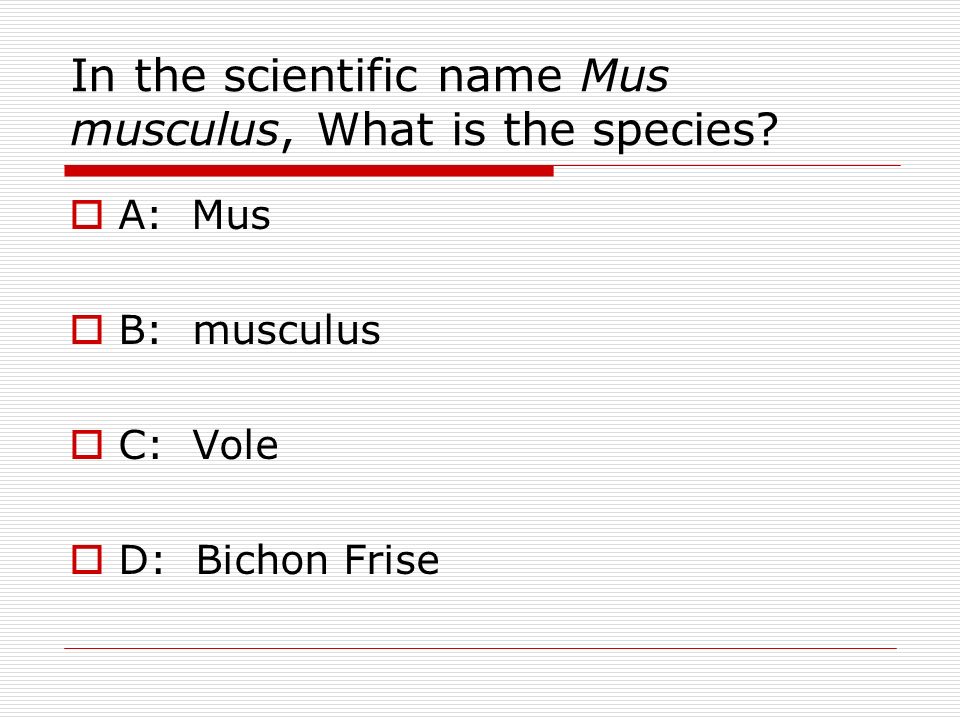
Task: Click the italic "musculus" in the question heading
Action: point(175,130)
